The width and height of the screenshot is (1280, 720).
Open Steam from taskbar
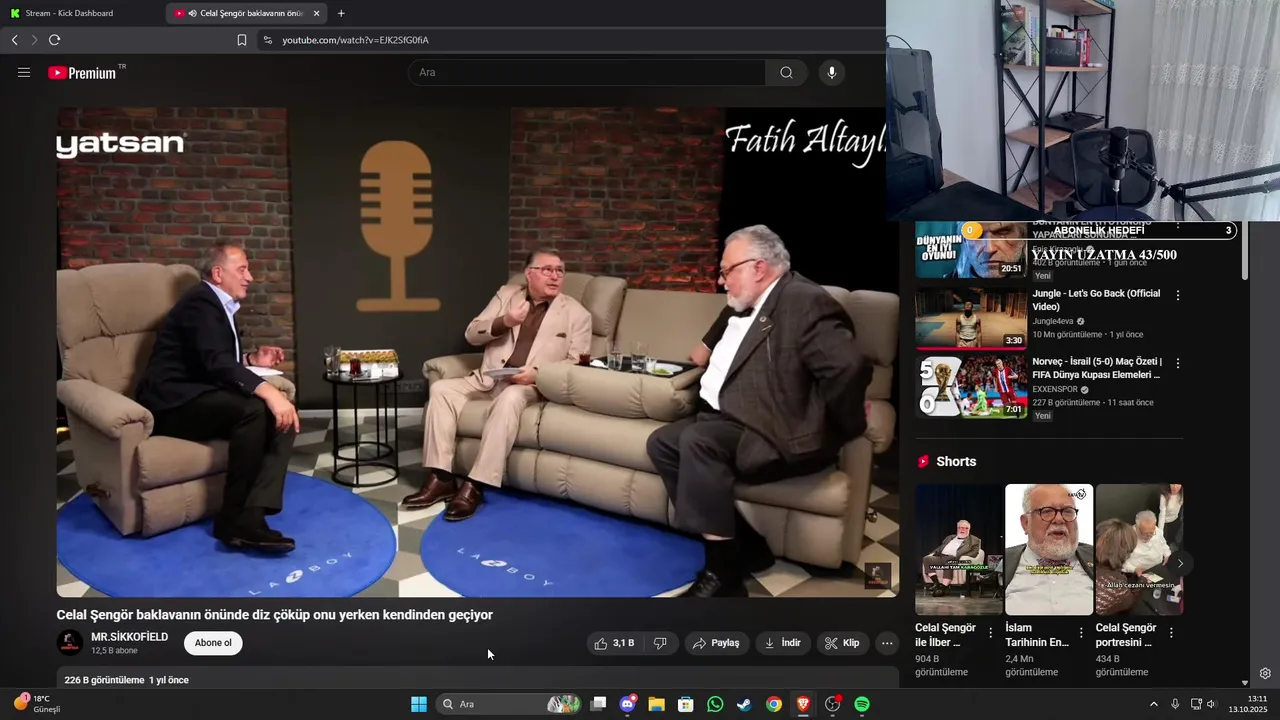[x=744, y=704]
